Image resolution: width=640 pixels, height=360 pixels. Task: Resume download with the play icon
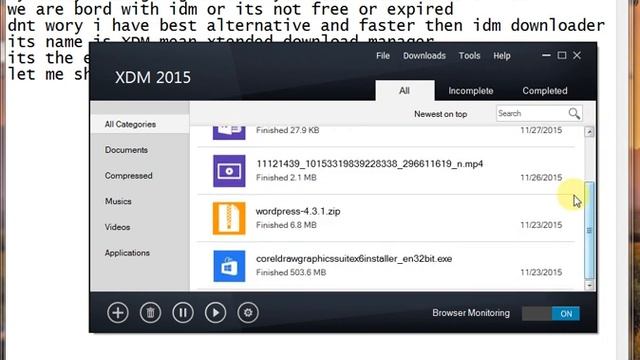tap(216, 313)
